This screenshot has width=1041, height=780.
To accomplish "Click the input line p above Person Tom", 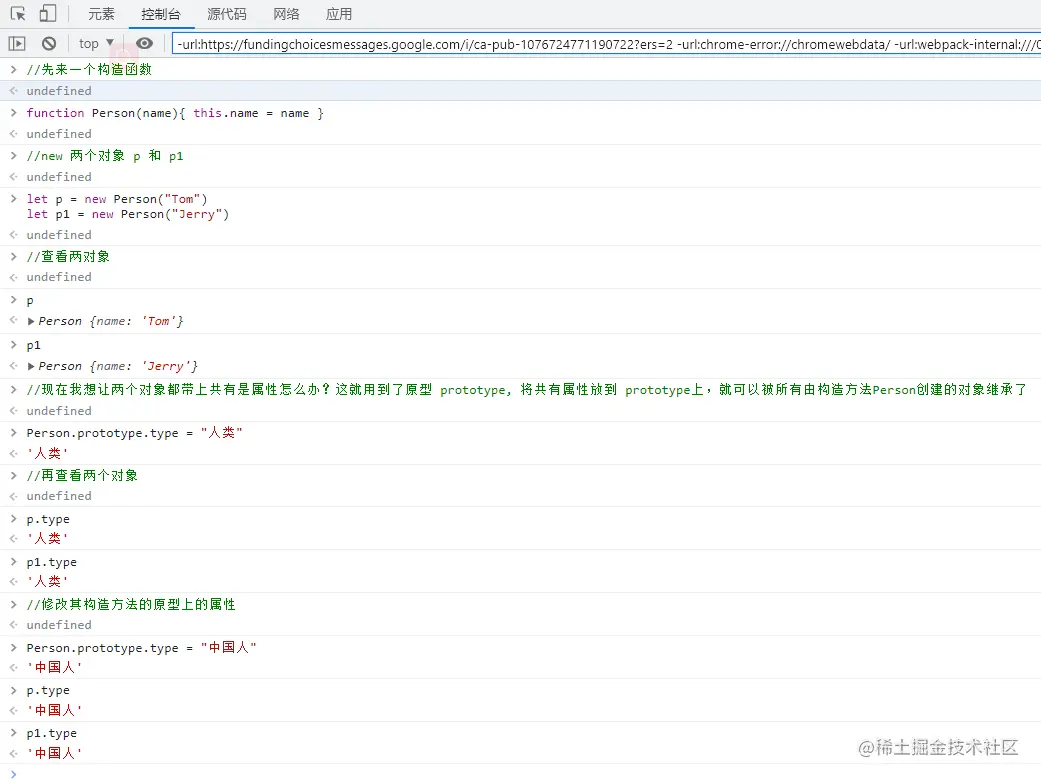I will pos(30,301).
